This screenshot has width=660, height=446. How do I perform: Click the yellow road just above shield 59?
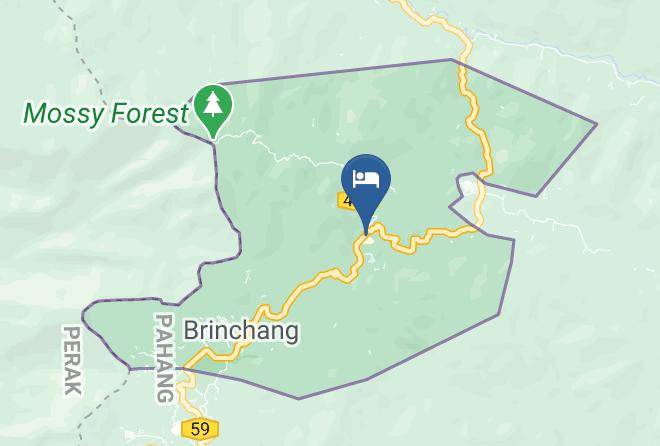[185, 400]
